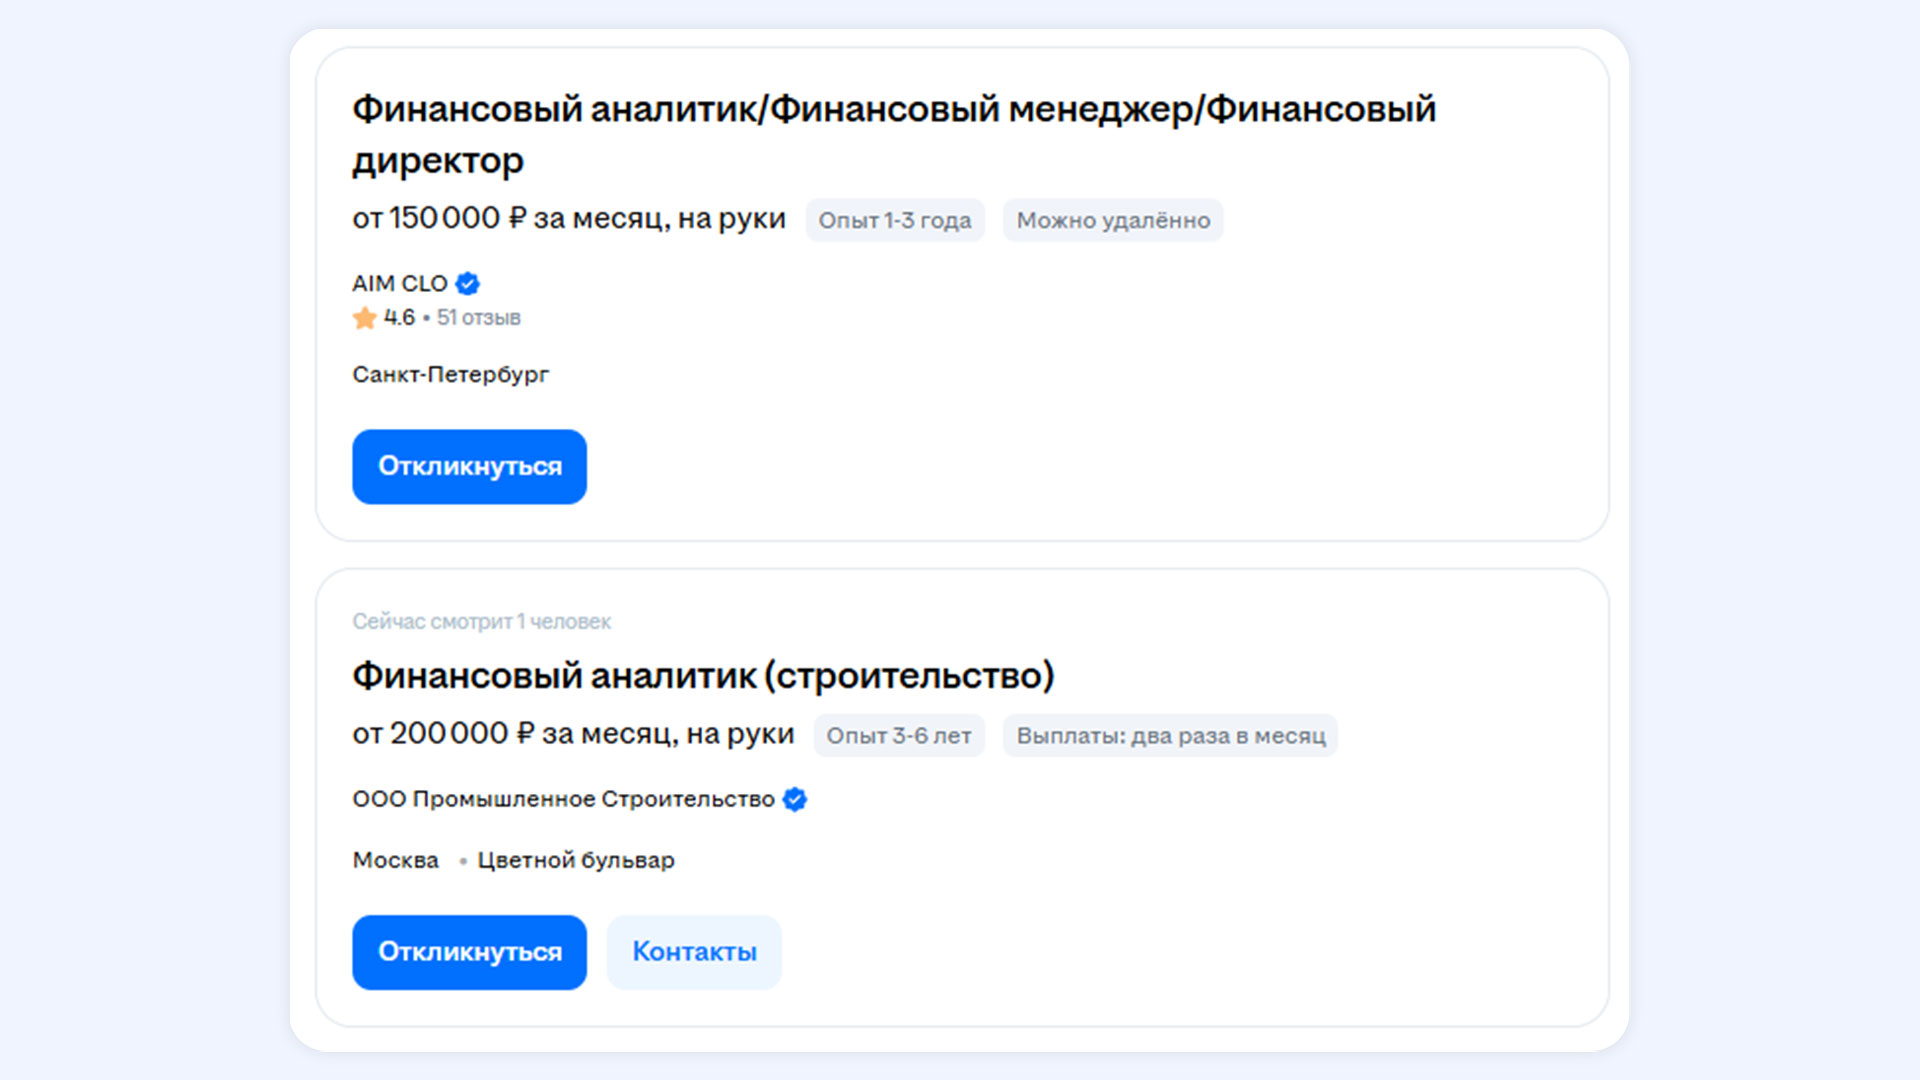
Task: Click the verified badge next to AIM CLO
Action: [467, 284]
